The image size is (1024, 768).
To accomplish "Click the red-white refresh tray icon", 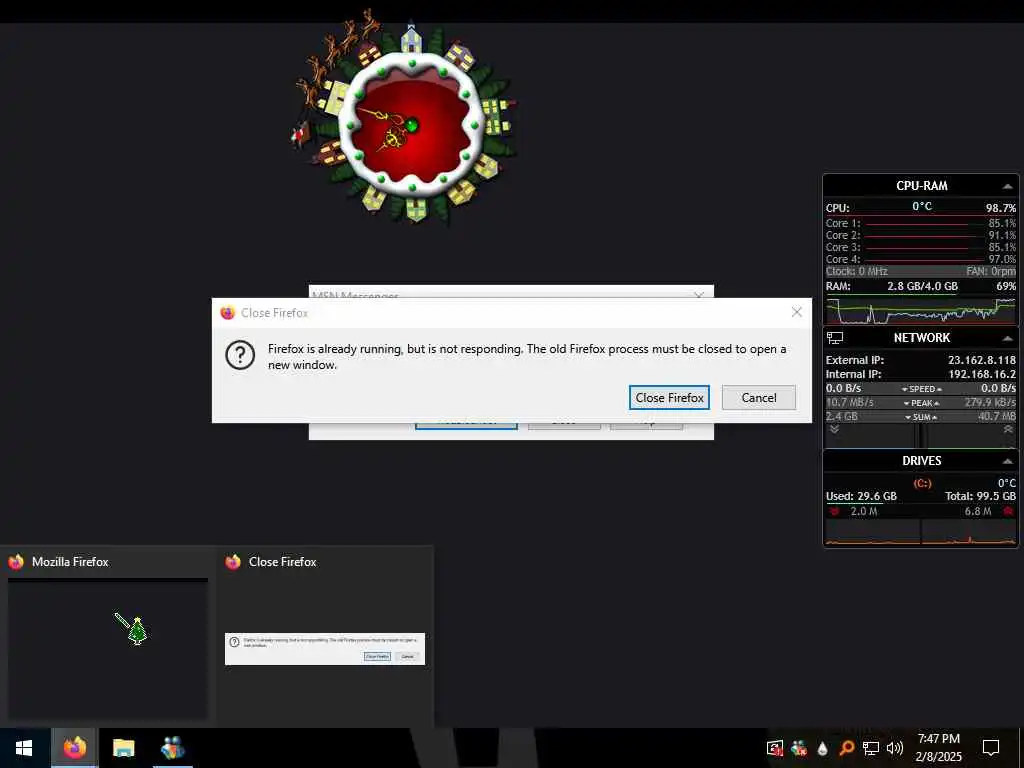I will (x=775, y=748).
